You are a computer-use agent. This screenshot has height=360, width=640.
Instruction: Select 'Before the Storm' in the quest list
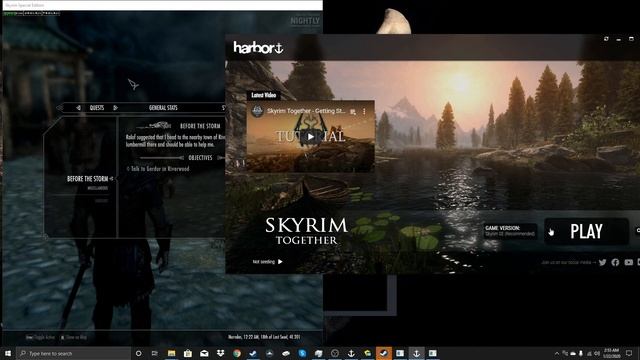pos(87,179)
